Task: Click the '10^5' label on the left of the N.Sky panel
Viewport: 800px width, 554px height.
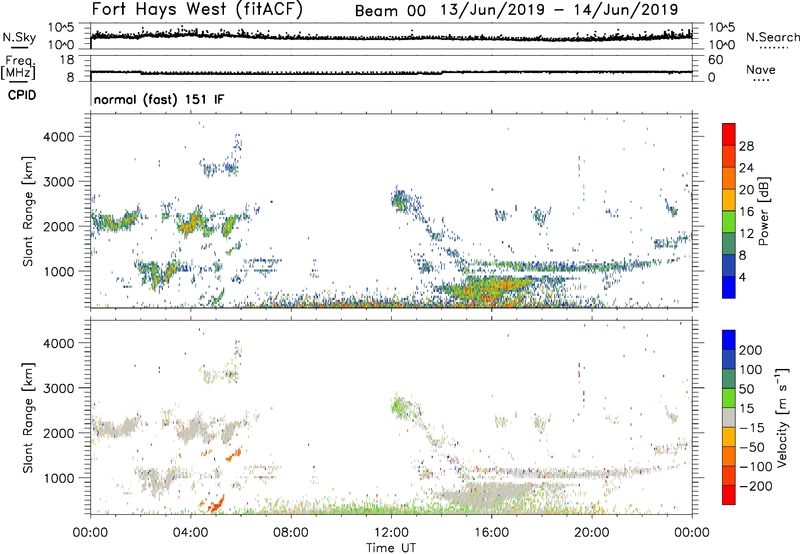Action: 61,28
